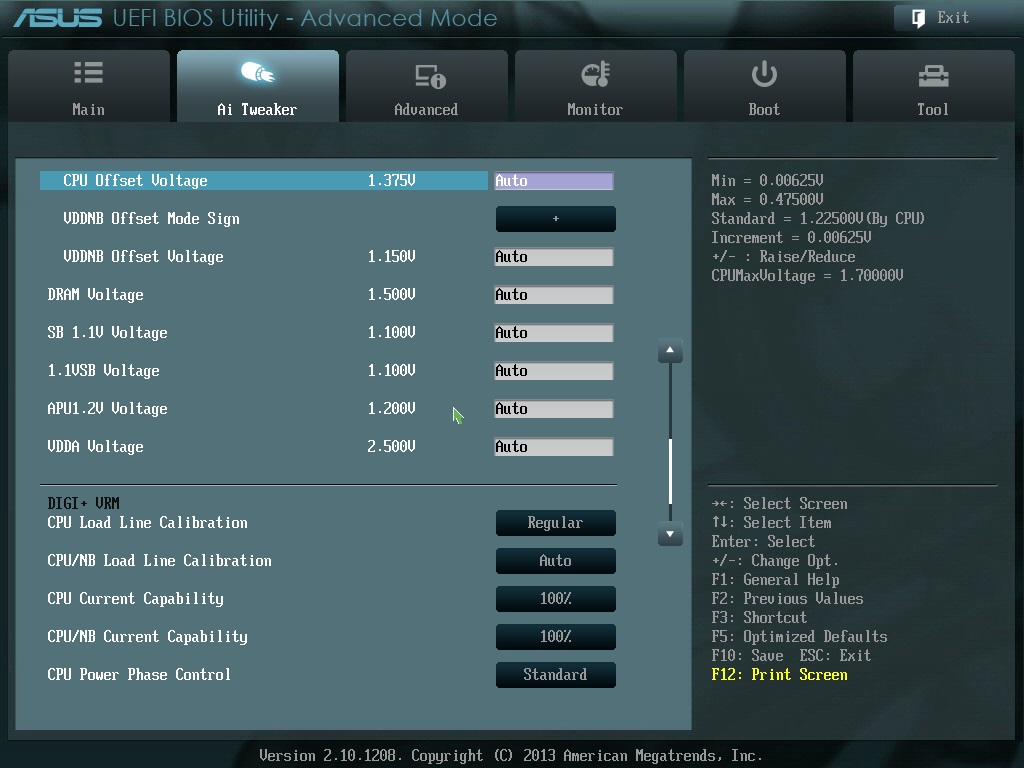1024x768 pixels.
Task: Go to the Monitor tab
Action: point(596,86)
